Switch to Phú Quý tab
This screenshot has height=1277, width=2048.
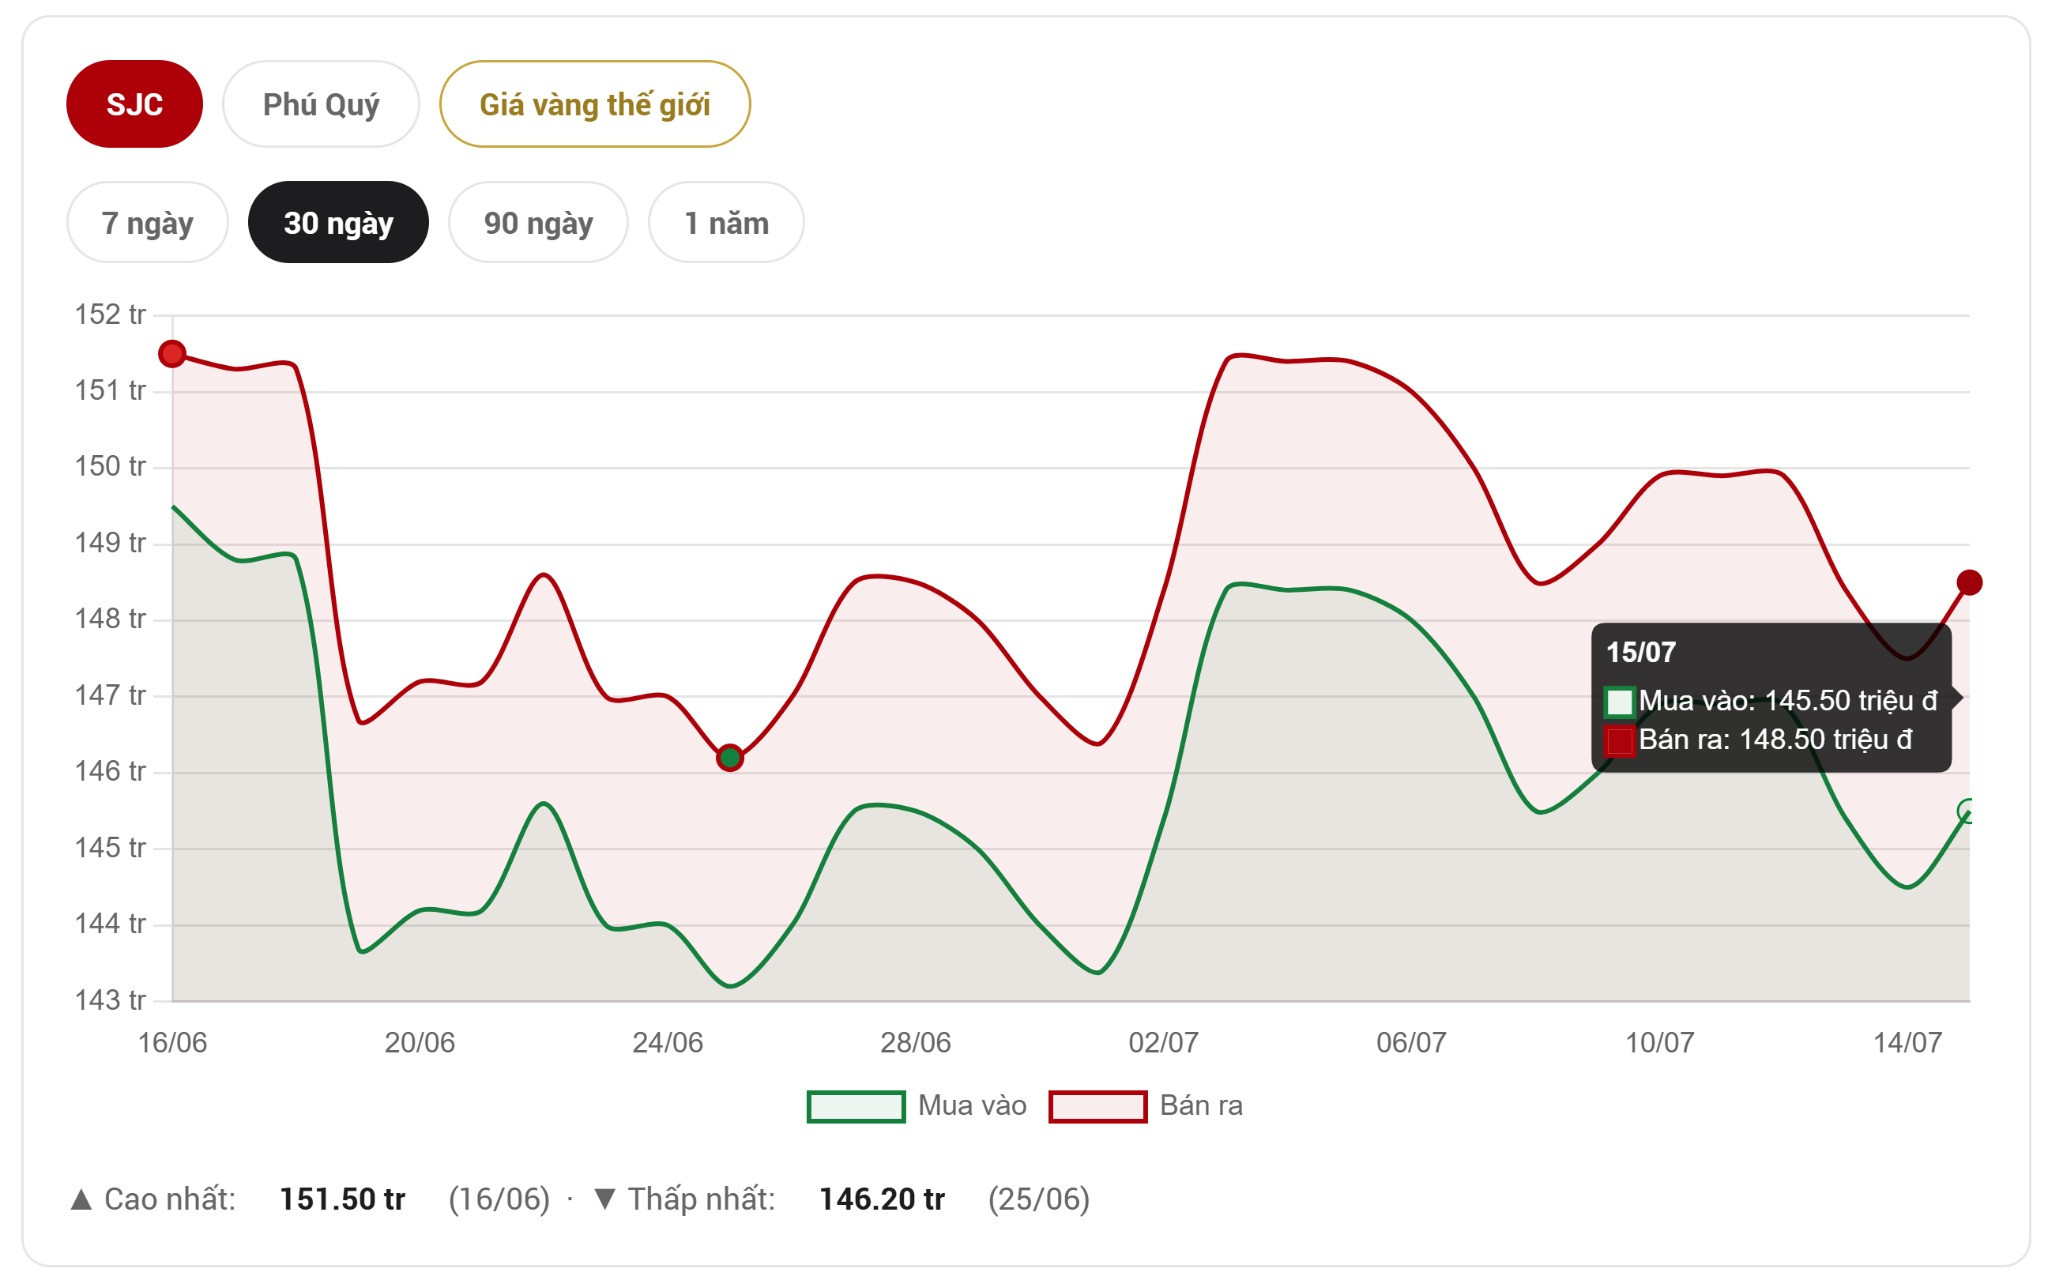coord(321,104)
